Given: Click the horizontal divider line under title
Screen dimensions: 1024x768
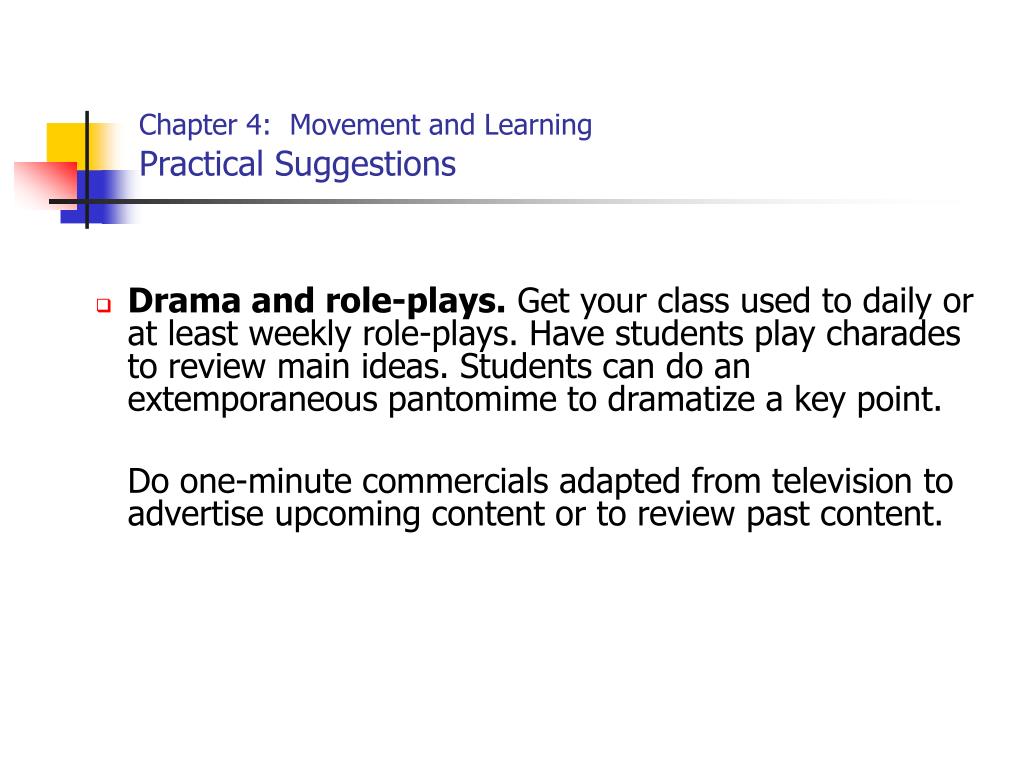Looking at the screenshot, I should [503, 201].
